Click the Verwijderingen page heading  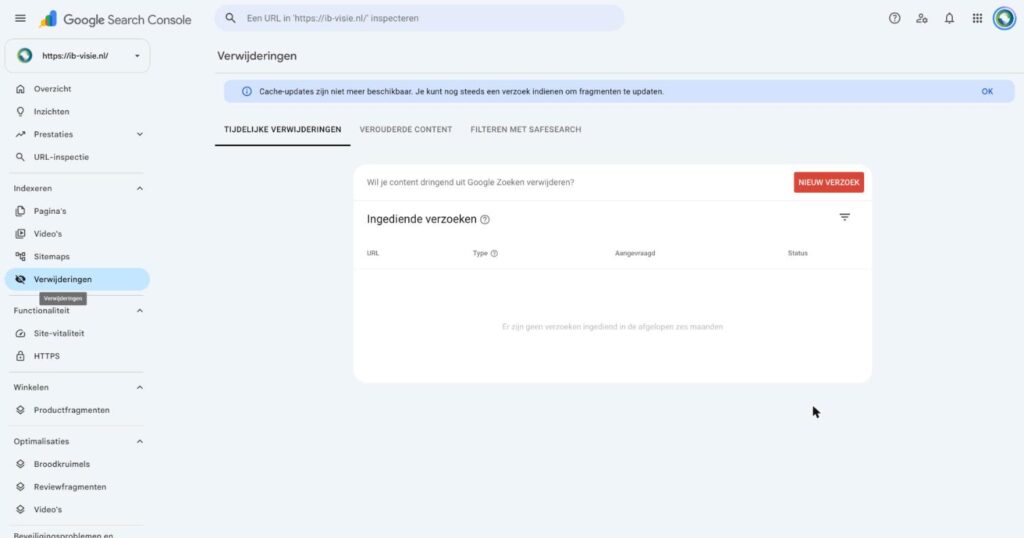tap(257, 56)
